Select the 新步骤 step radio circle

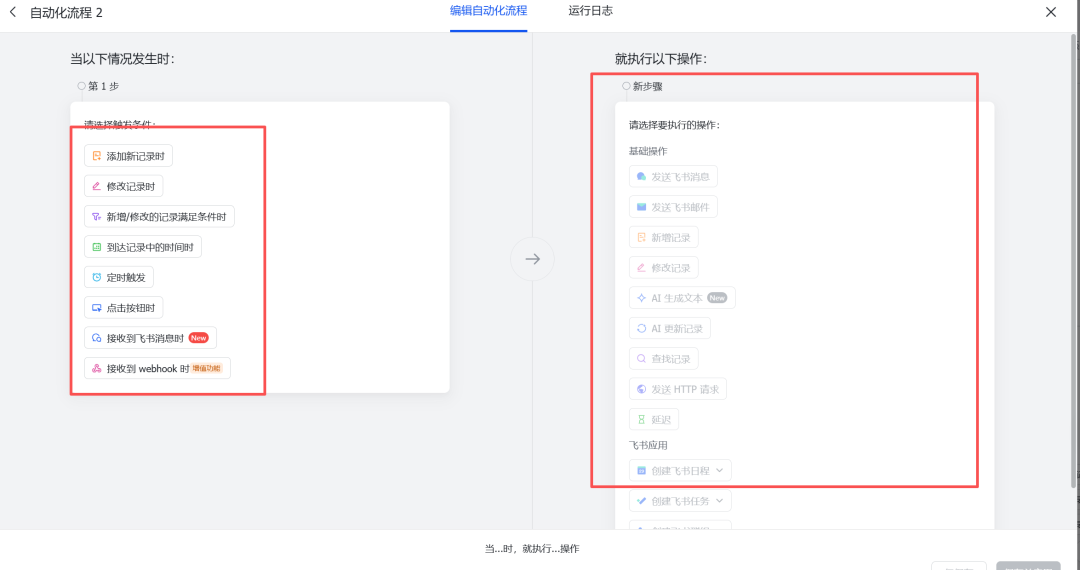(626, 86)
